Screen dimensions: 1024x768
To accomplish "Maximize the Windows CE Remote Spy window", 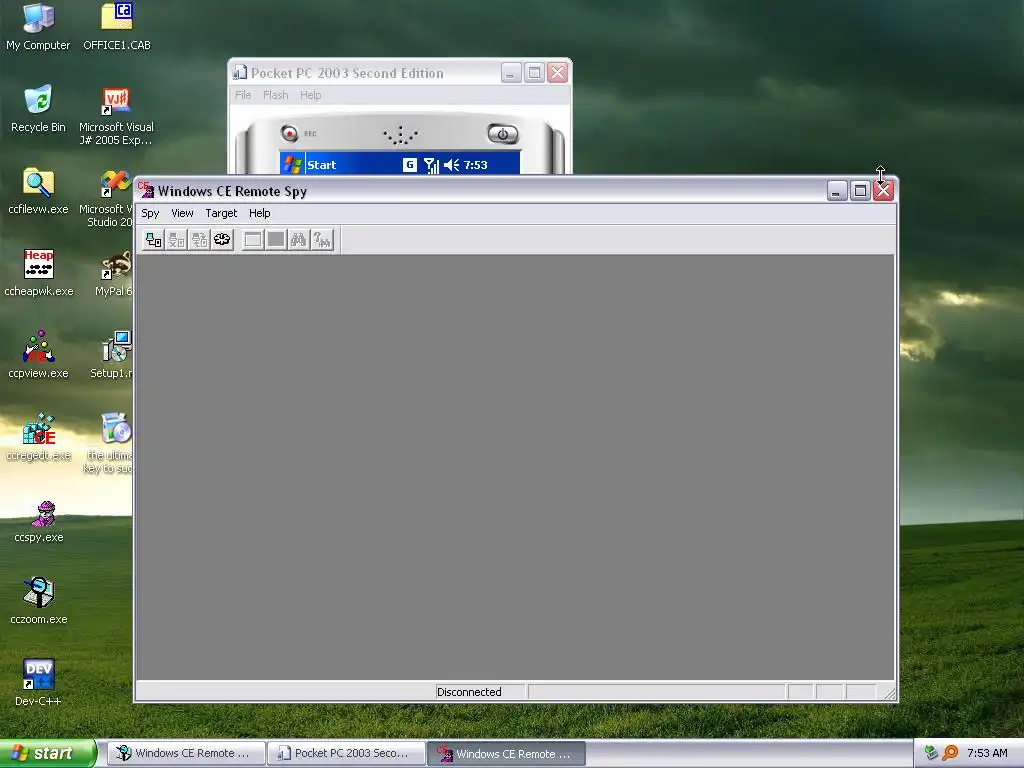I will [861, 191].
